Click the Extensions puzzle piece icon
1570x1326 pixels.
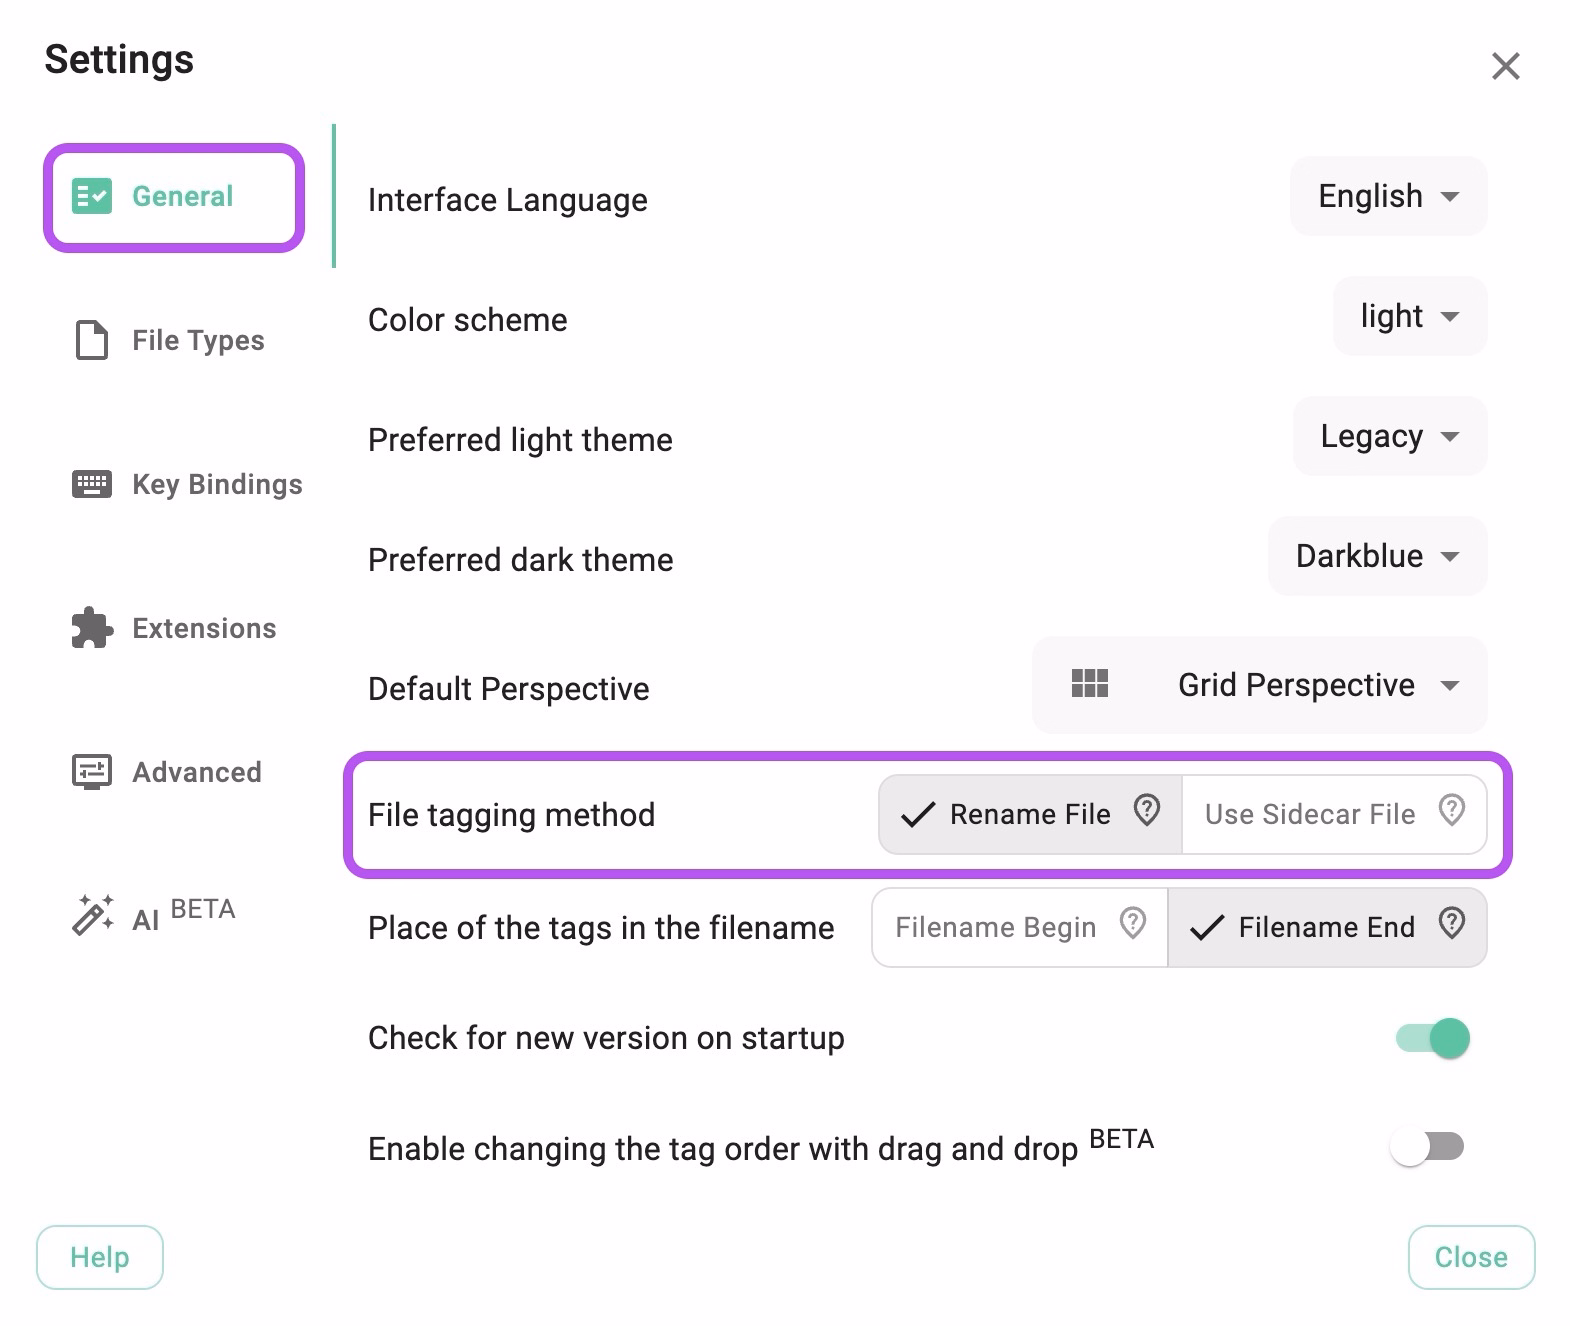coord(91,628)
